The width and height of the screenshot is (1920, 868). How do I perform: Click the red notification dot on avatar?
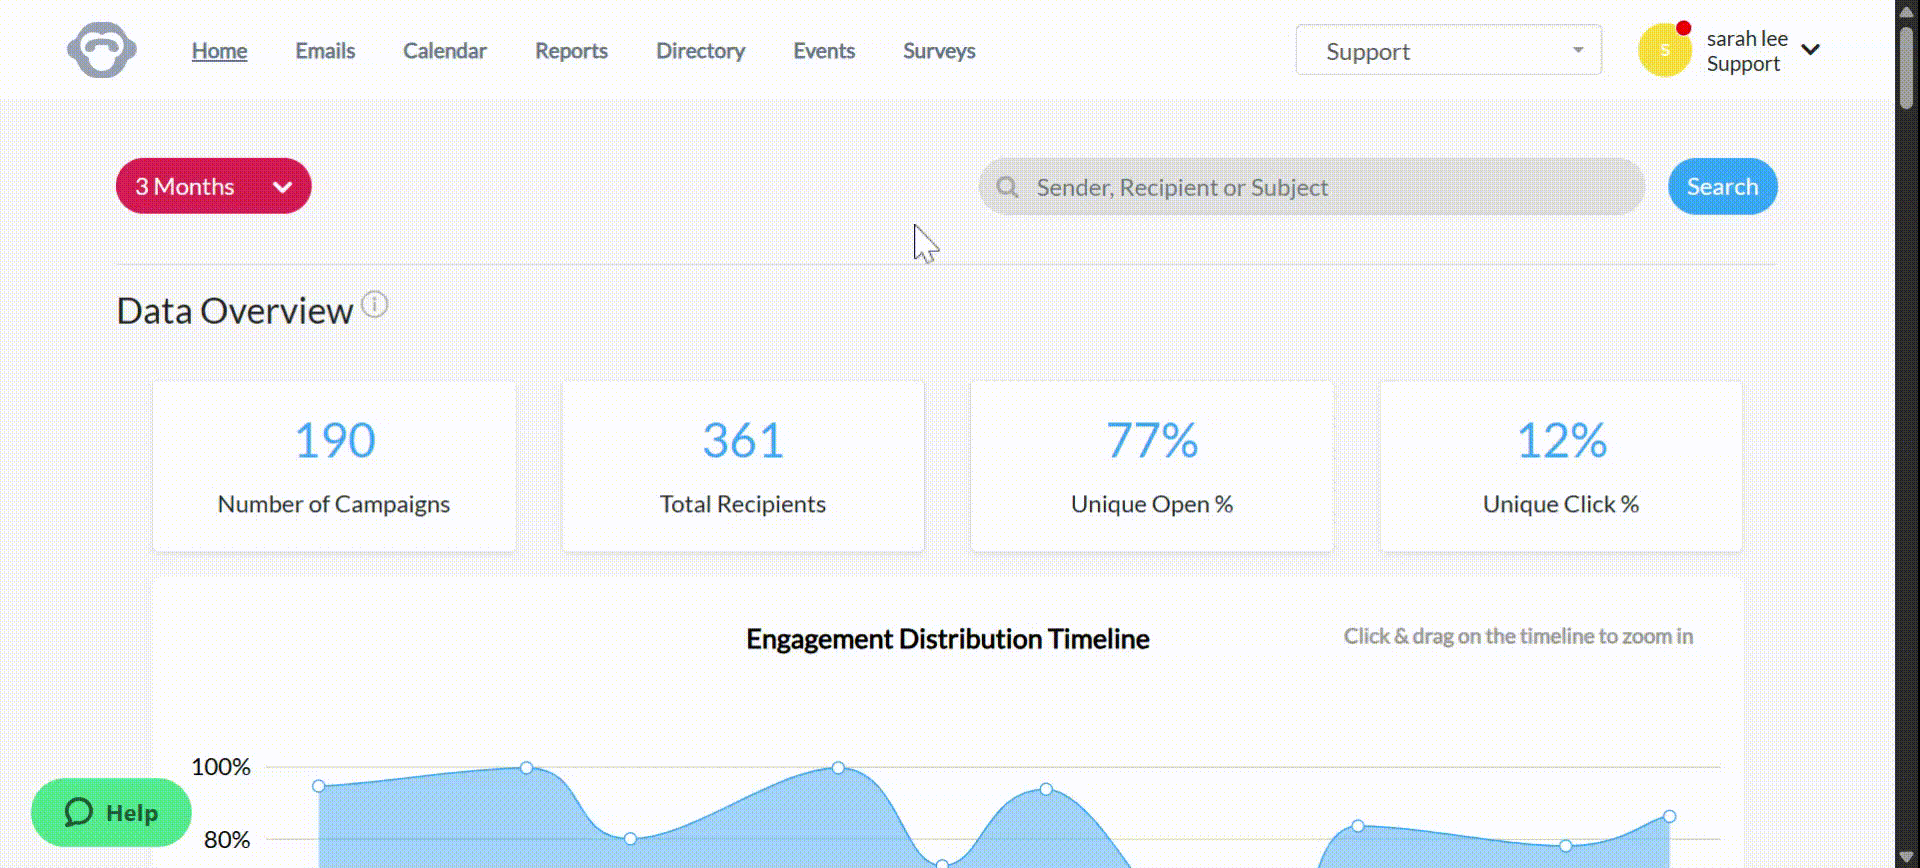pos(1684,28)
